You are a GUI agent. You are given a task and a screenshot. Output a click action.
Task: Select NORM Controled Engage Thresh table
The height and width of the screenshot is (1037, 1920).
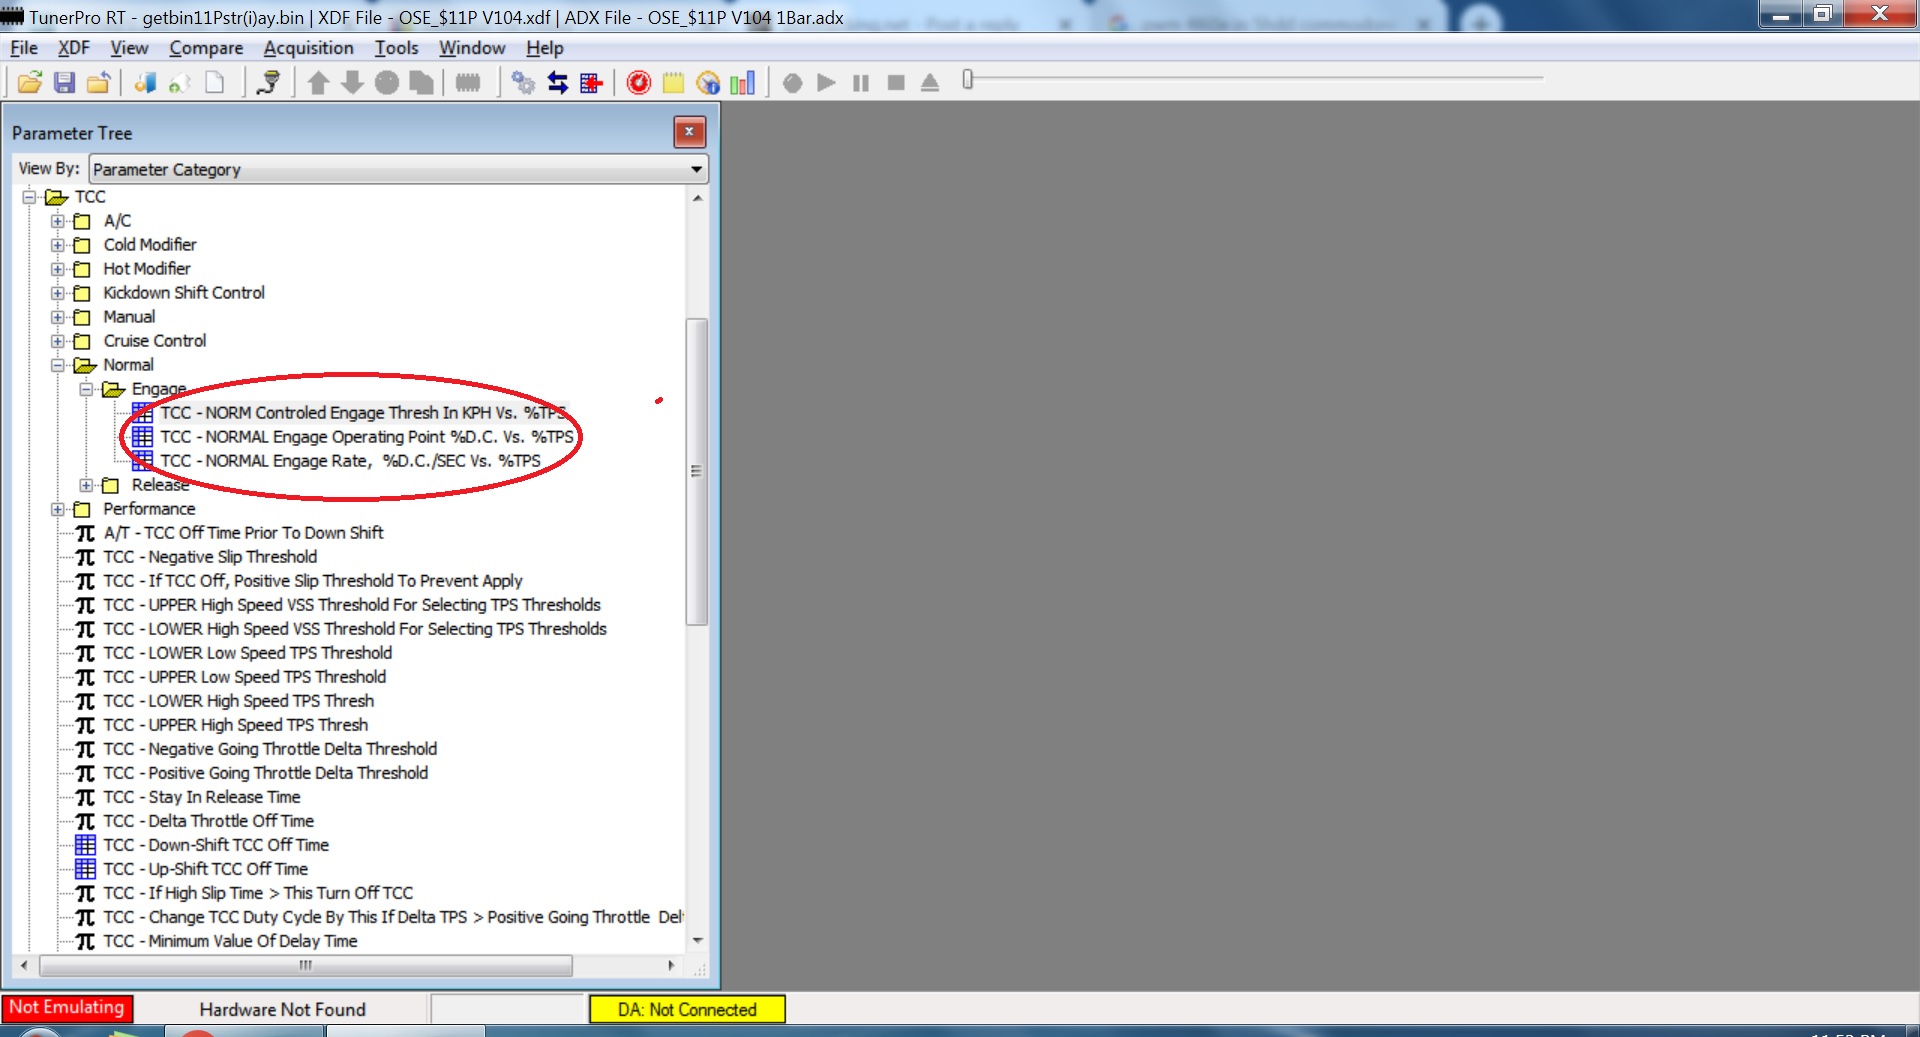pos(363,413)
